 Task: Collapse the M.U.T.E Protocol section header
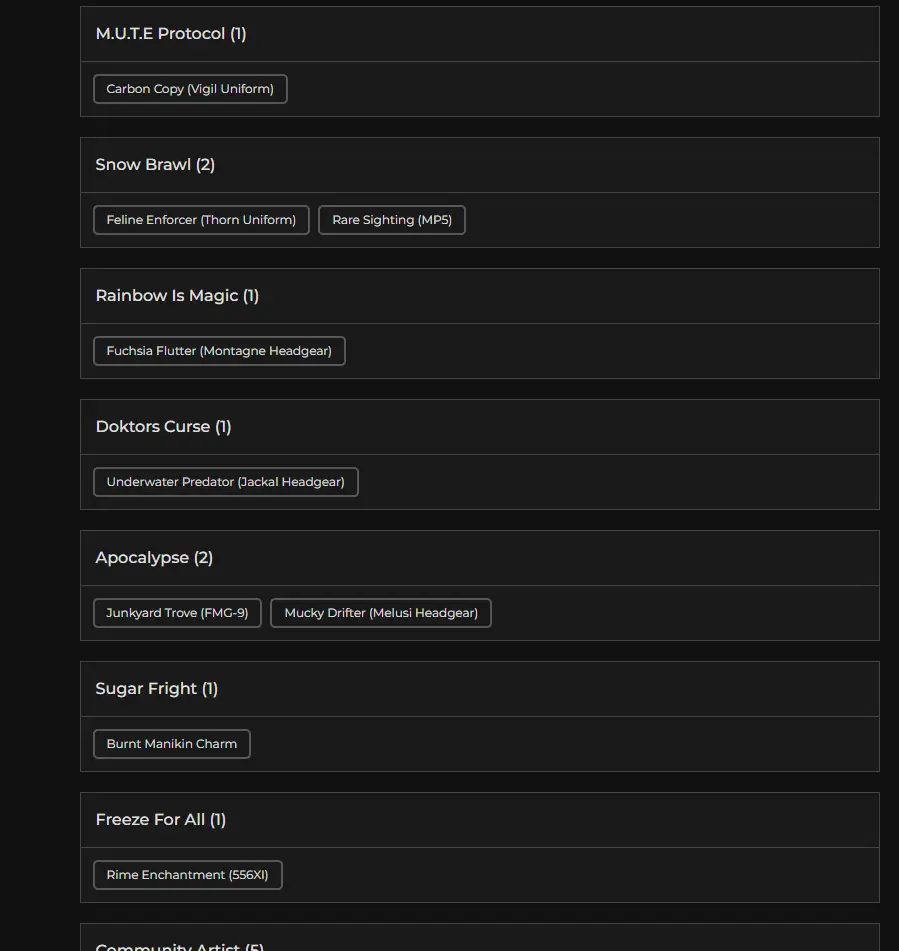click(160, 34)
